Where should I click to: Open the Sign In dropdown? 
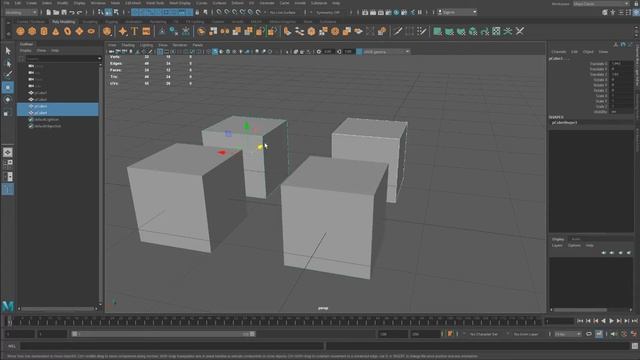click(457, 12)
